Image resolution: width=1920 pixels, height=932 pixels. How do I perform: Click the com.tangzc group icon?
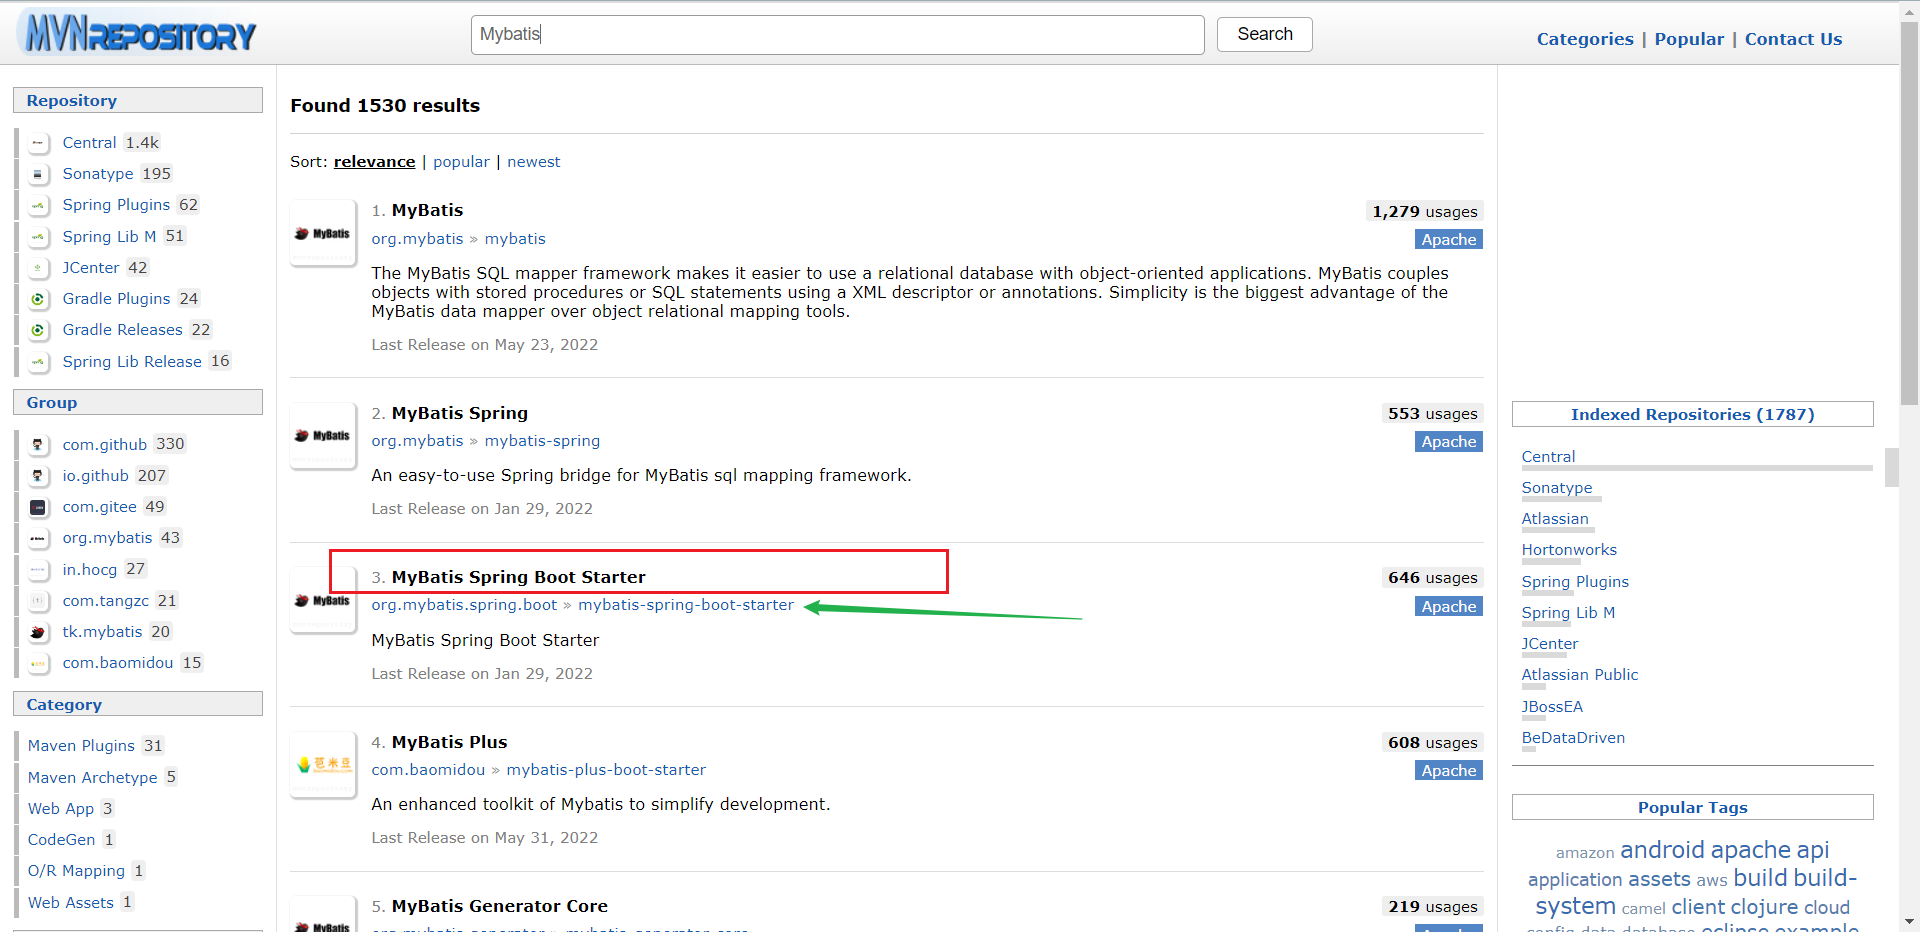tap(38, 601)
